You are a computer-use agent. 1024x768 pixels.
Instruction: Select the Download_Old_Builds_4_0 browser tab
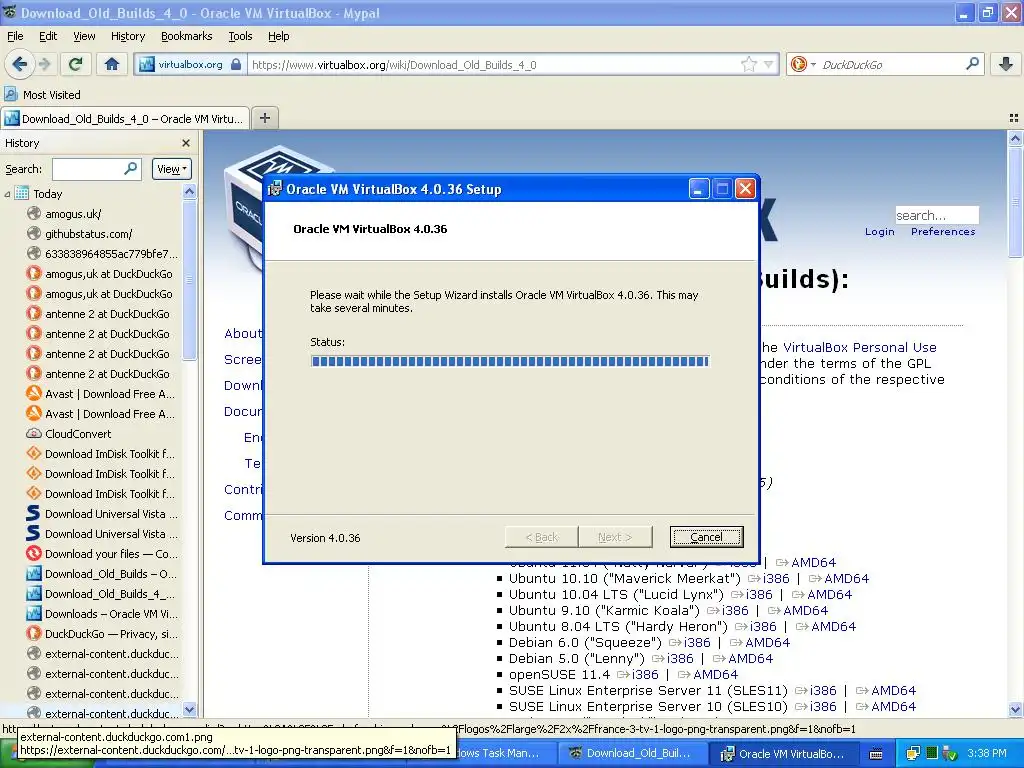(125, 118)
